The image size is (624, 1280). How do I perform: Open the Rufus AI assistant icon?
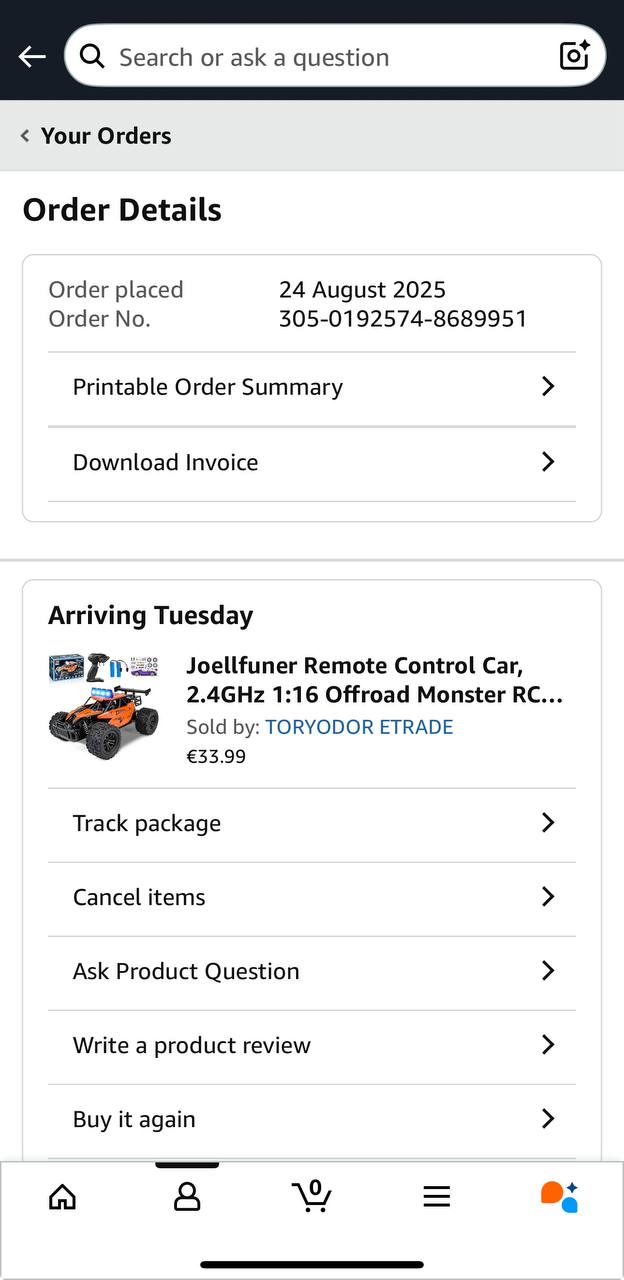click(560, 1196)
